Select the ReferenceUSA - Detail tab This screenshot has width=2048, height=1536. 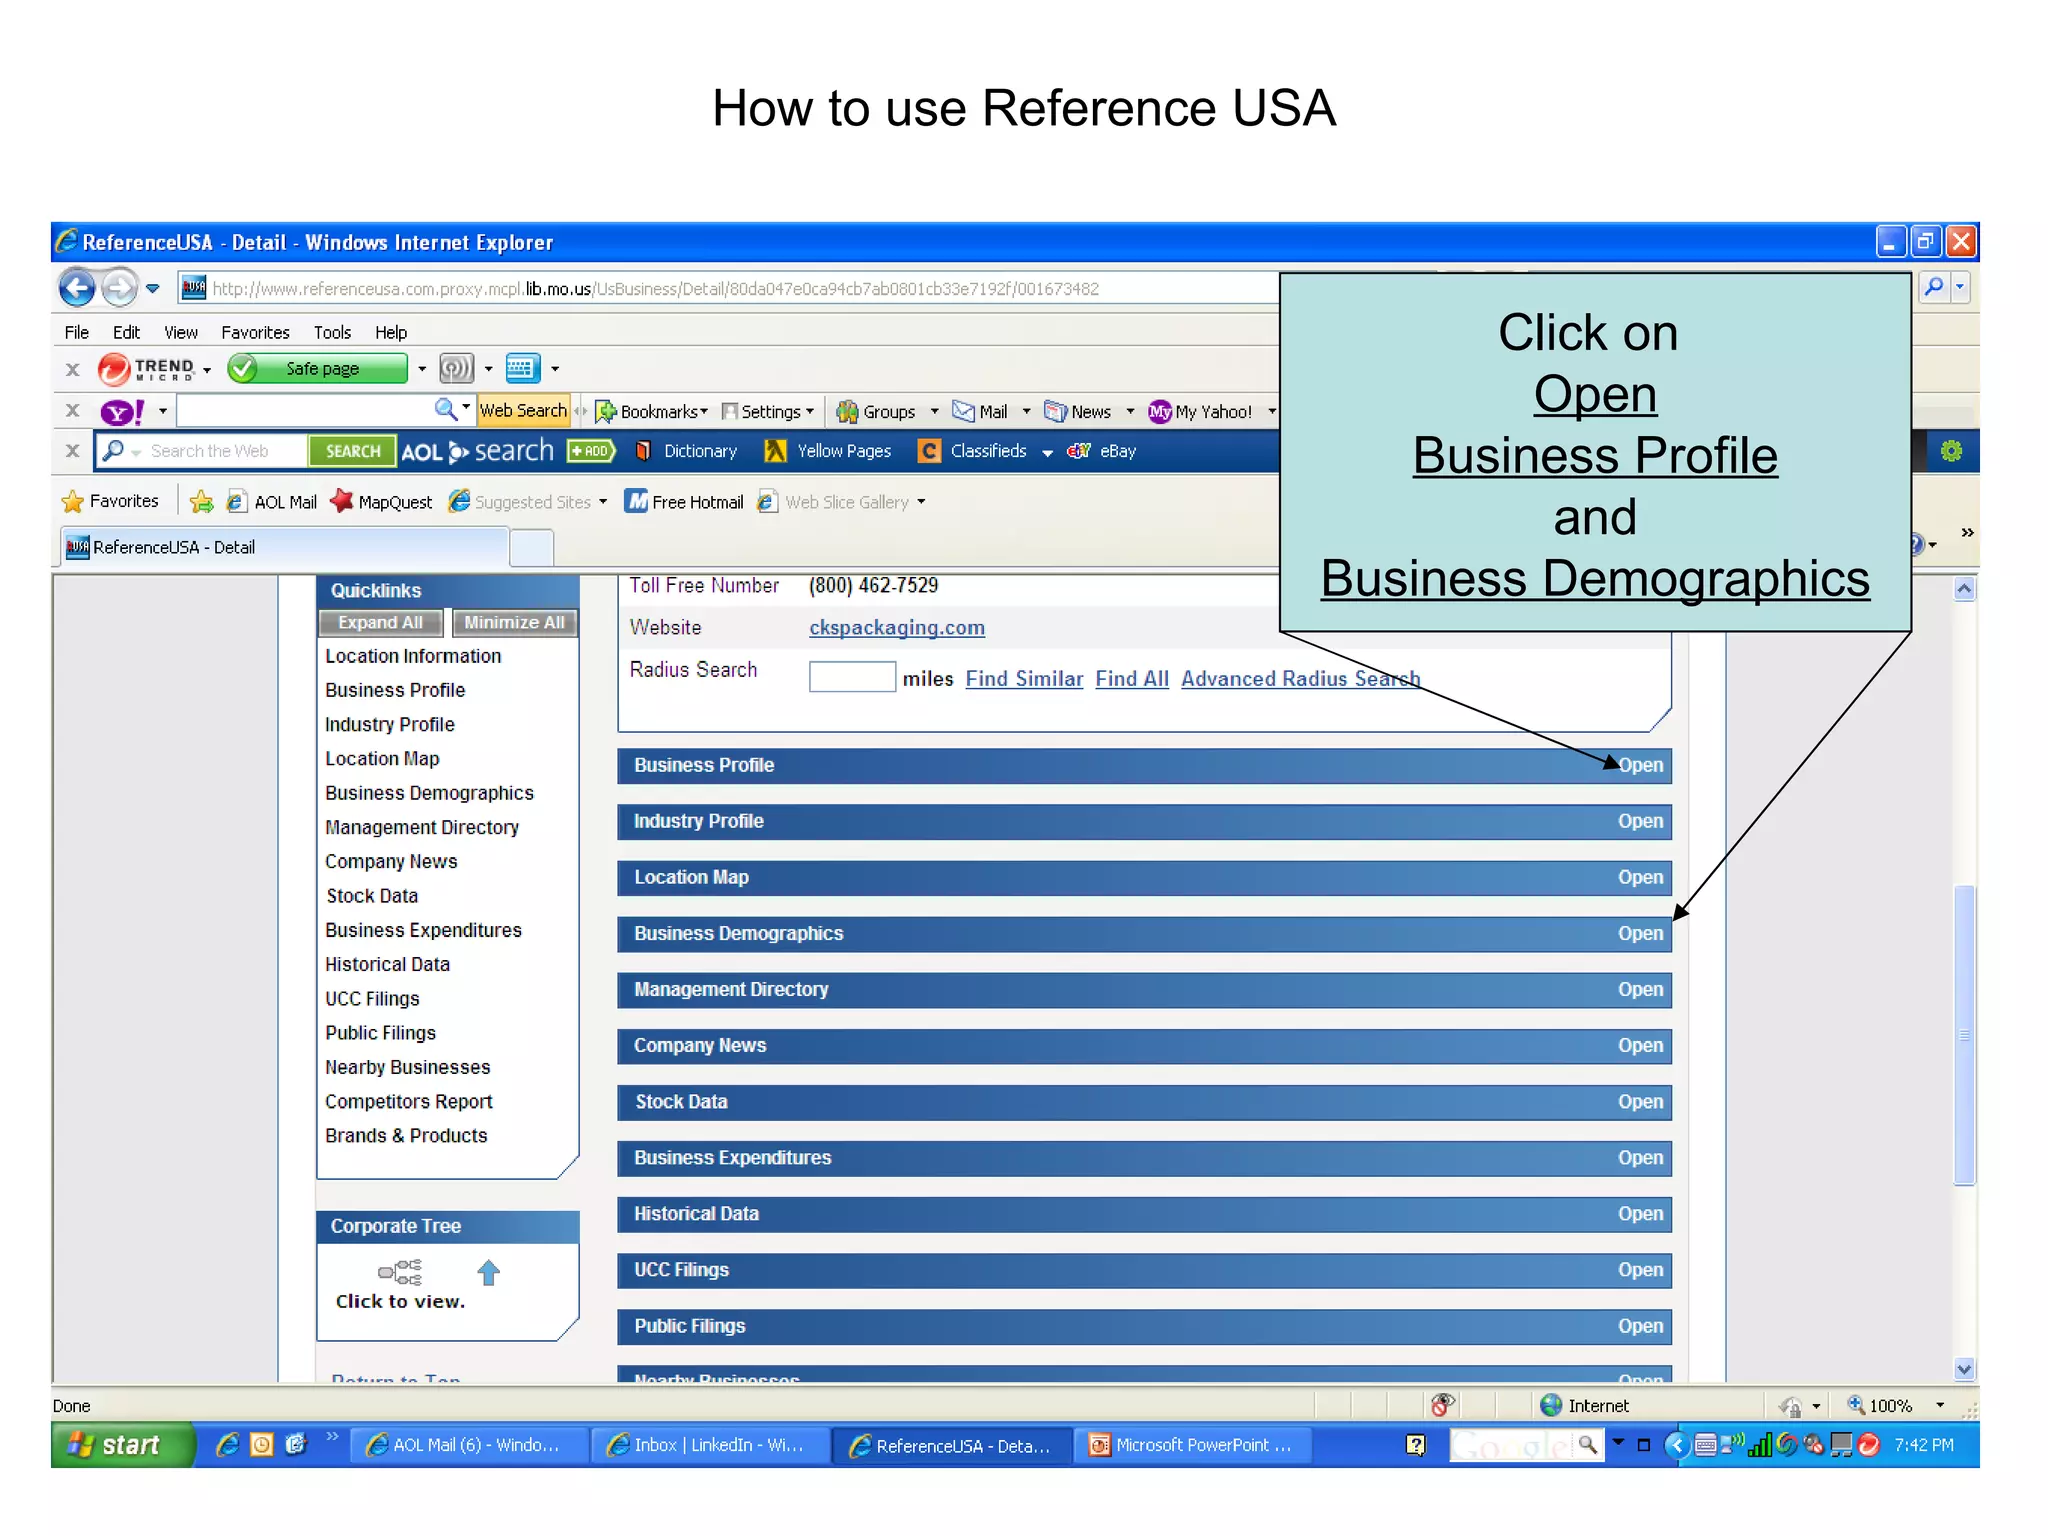[285, 547]
